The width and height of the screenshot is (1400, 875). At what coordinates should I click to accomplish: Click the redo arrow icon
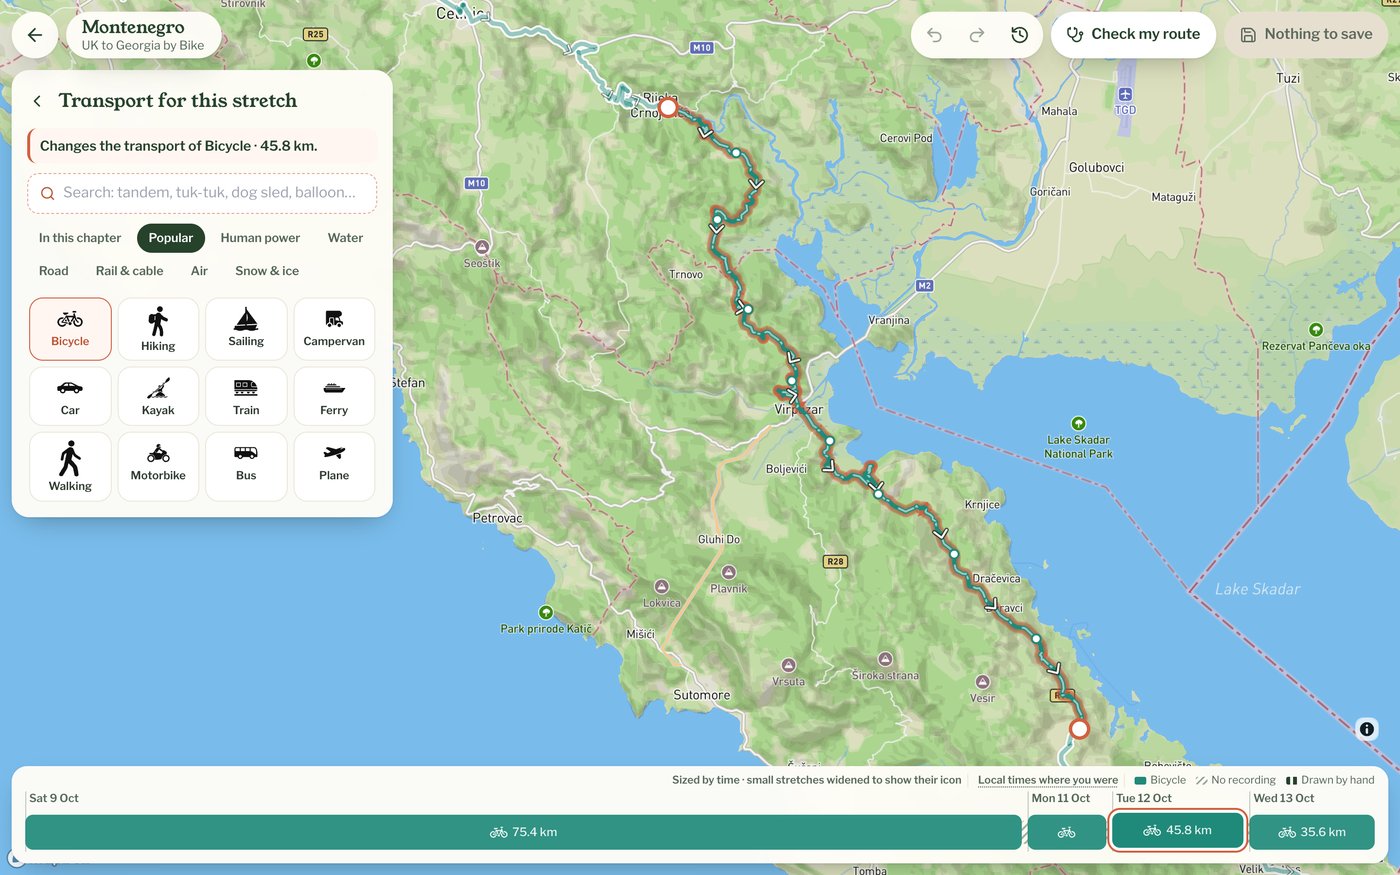click(x=977, y=35)
